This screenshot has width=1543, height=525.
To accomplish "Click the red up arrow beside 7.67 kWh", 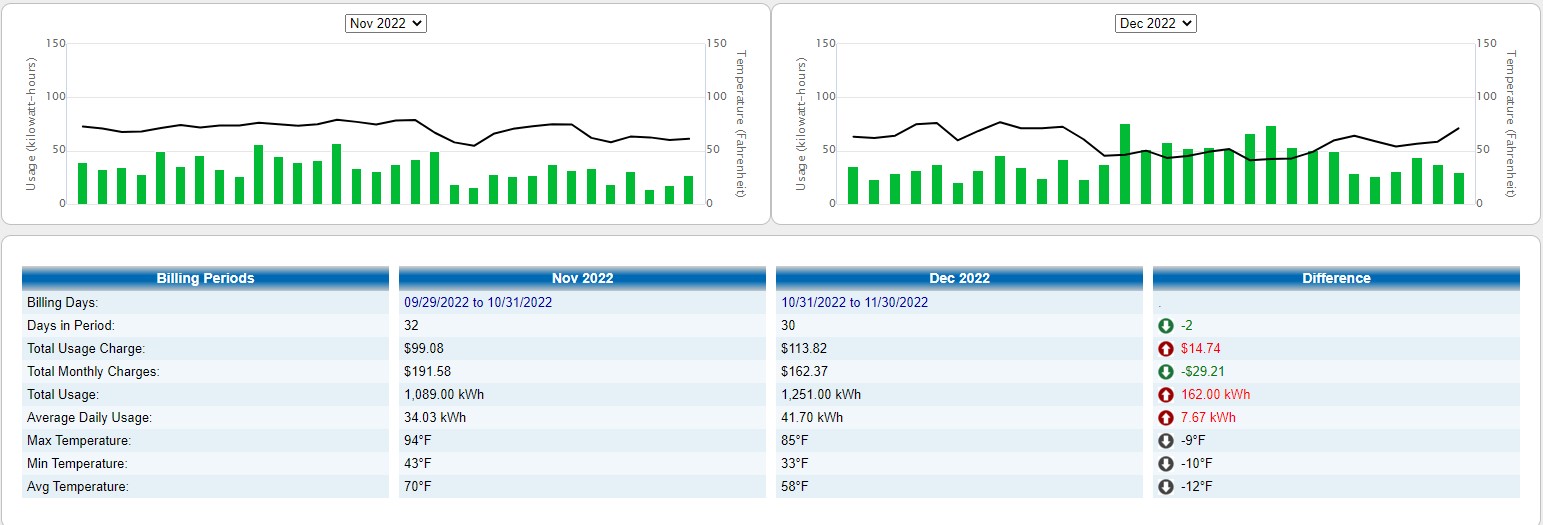I will (1165, 418).
